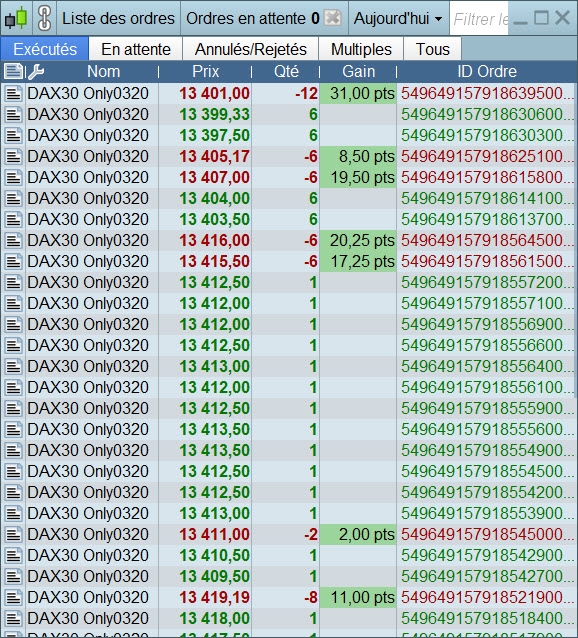578x638 pixels.
Task: Open details icon for order 13 415,50
Action: [13, 262]
